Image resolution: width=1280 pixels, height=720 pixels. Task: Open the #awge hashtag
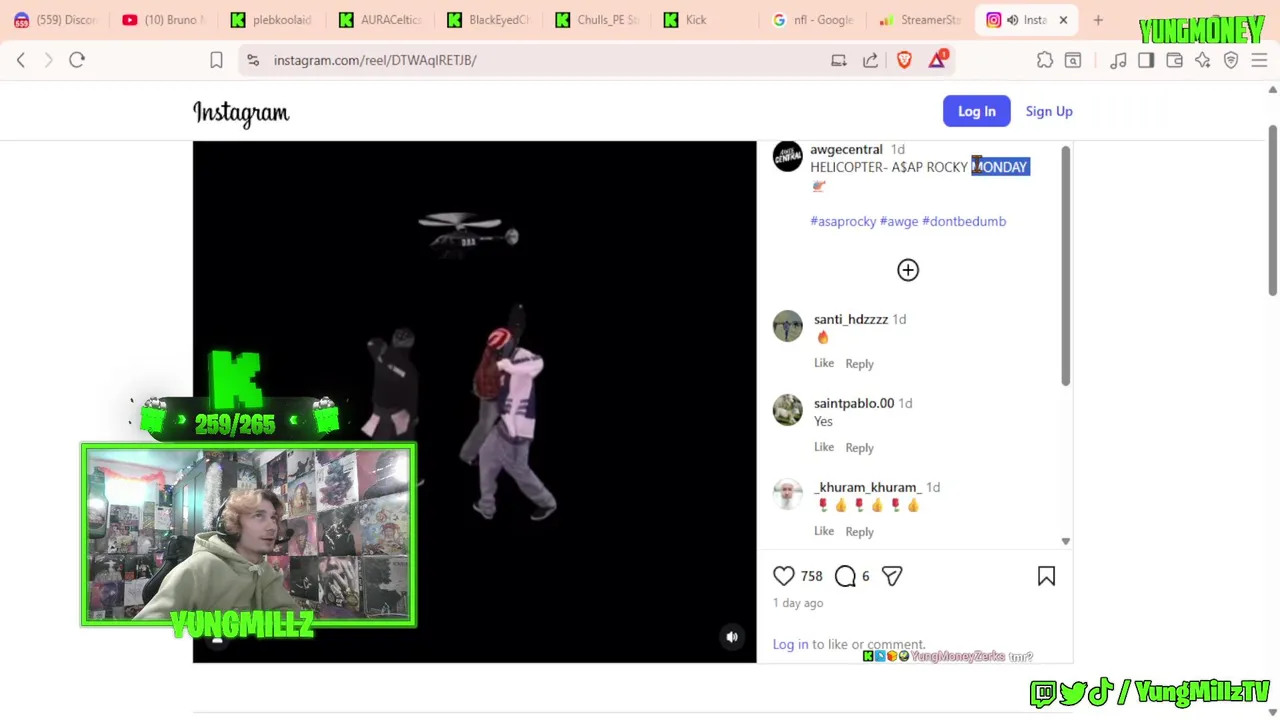coord(899,221)
